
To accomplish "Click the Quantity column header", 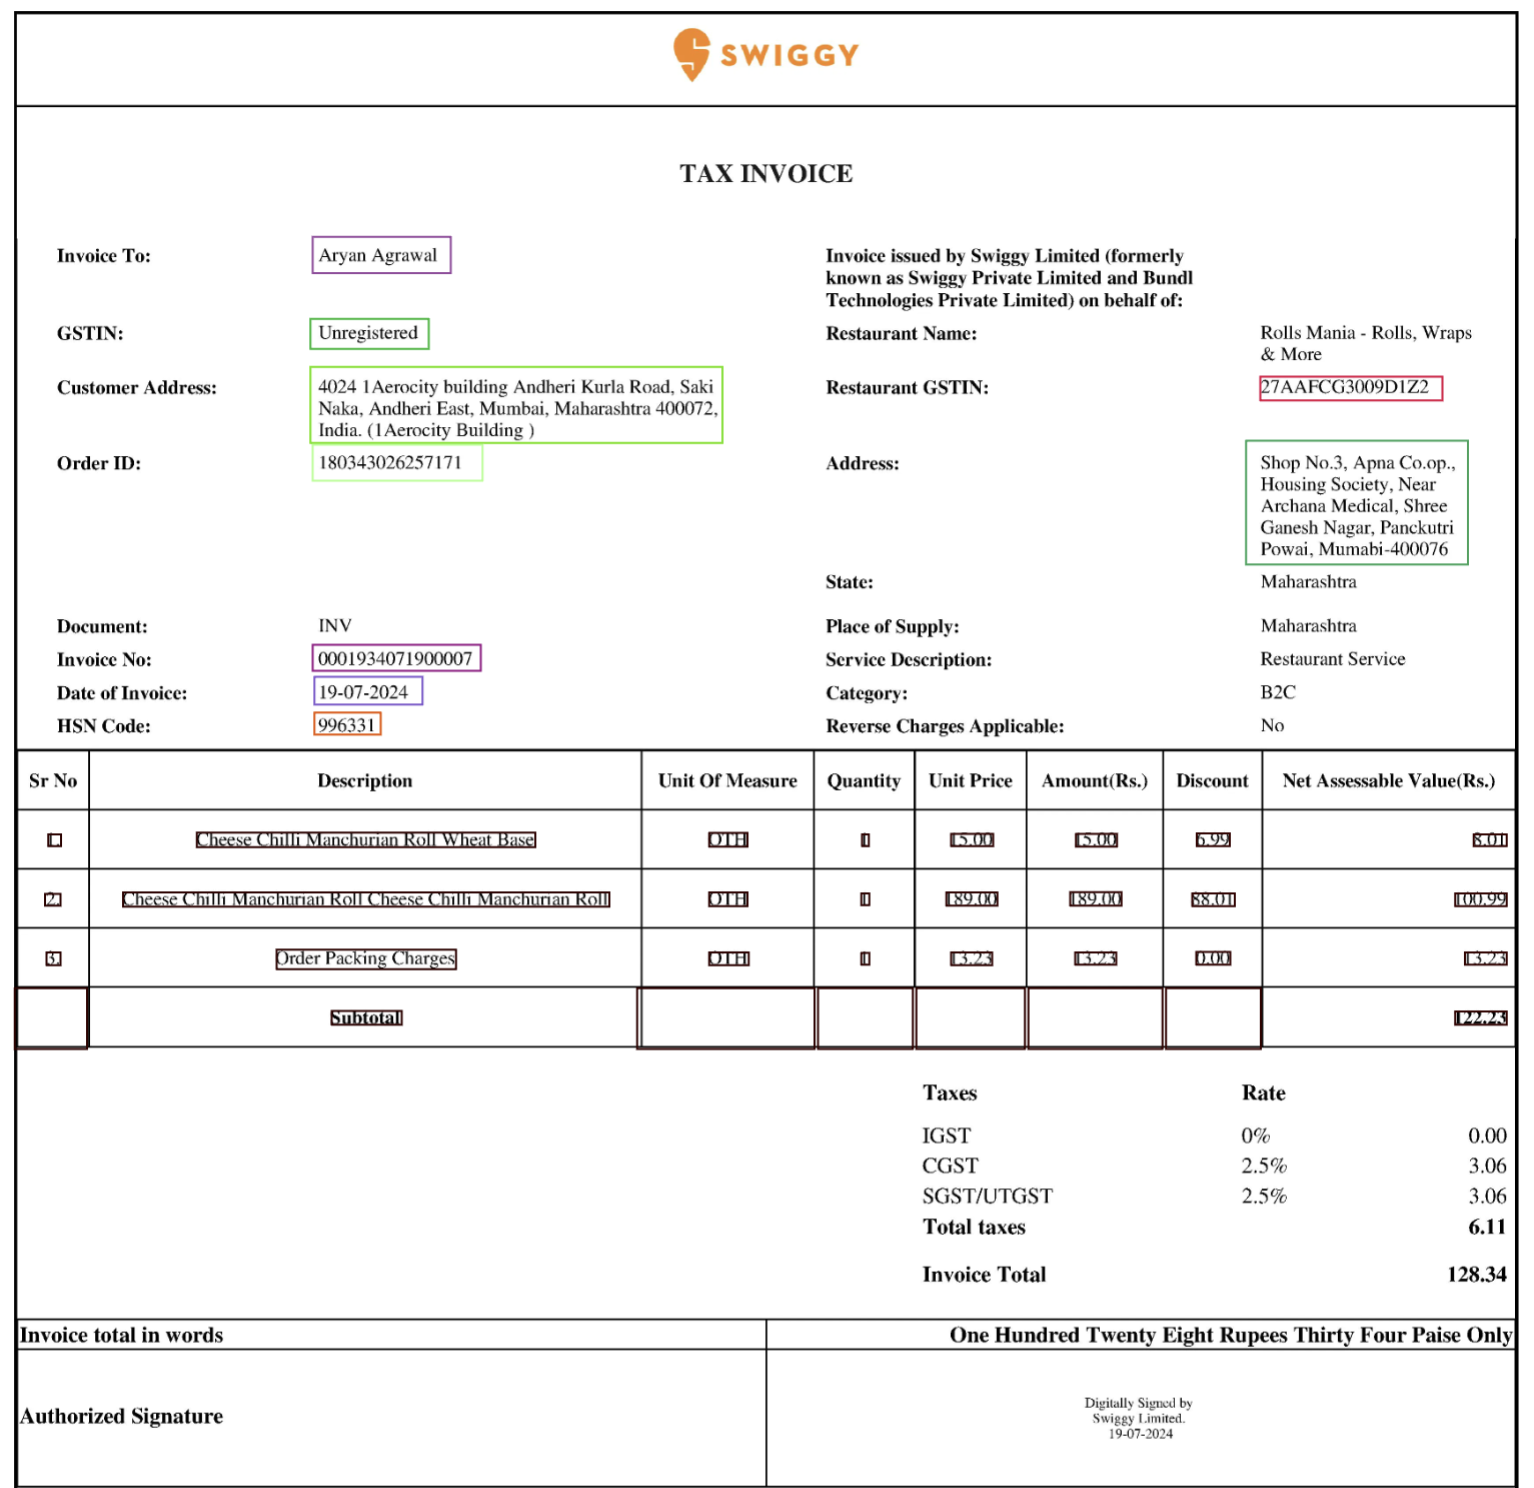I will pyautogui.click(x=863, y=781).
